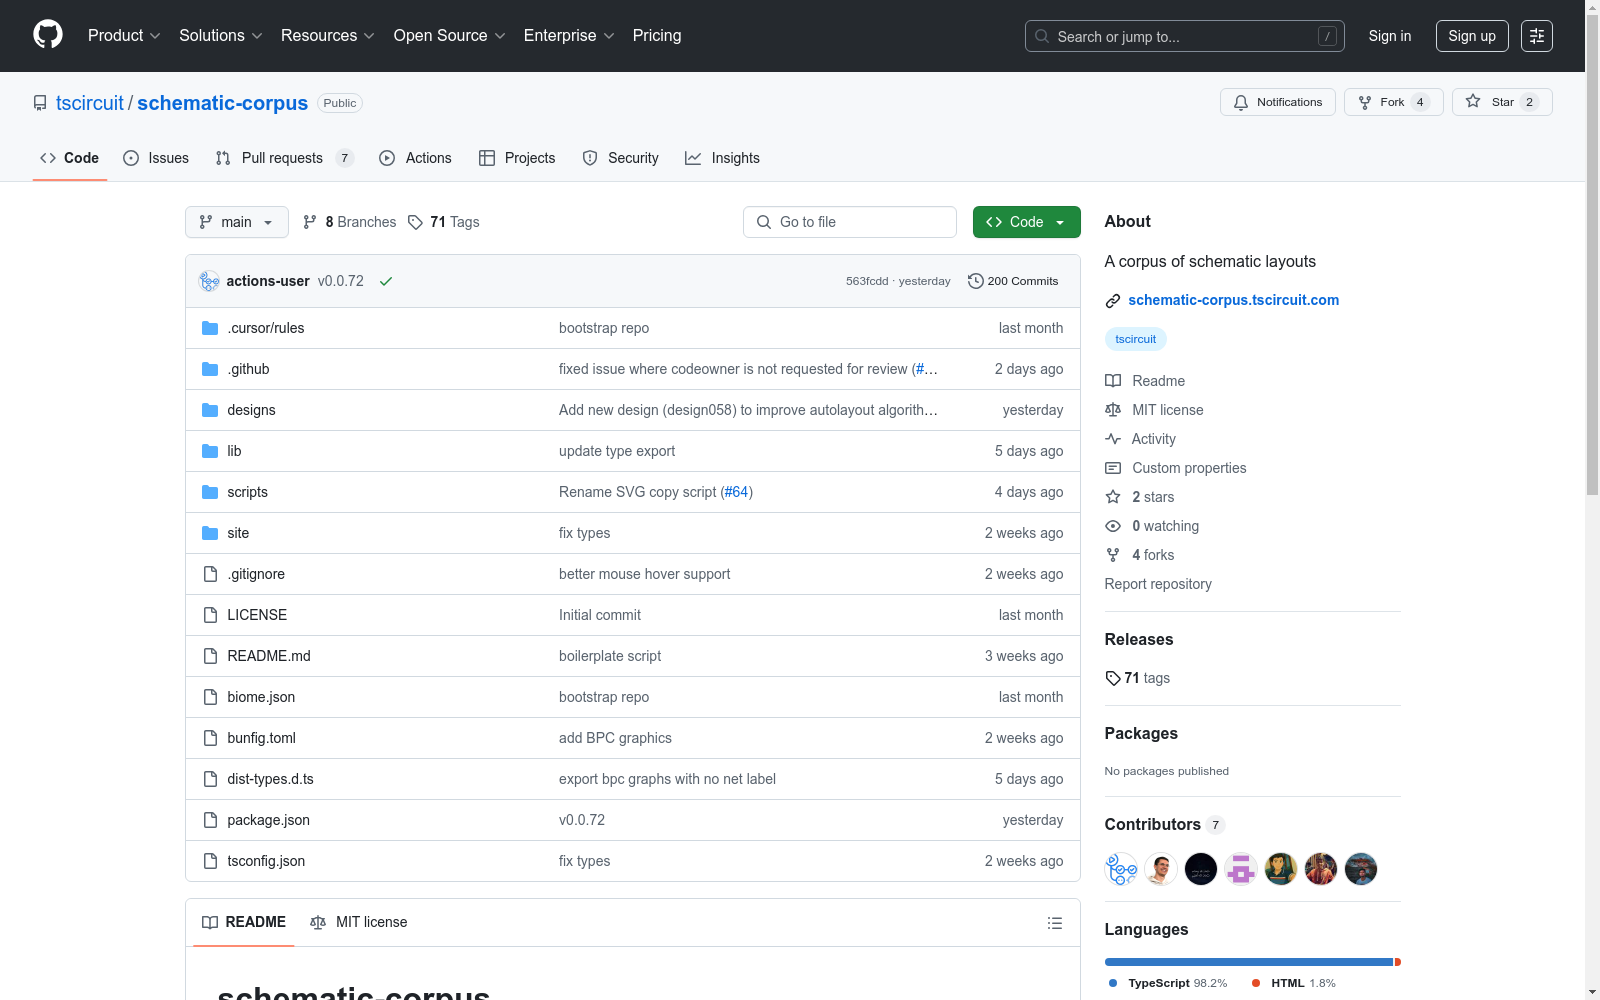
Task: Click the MIT license scale icon in About
Action: tap(1113, 410)
